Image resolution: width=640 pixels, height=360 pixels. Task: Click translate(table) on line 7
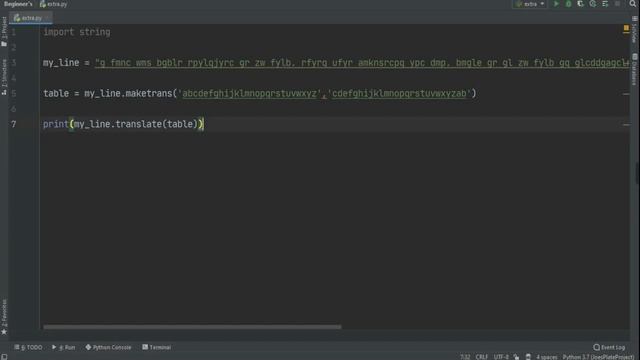pos(157,124)
